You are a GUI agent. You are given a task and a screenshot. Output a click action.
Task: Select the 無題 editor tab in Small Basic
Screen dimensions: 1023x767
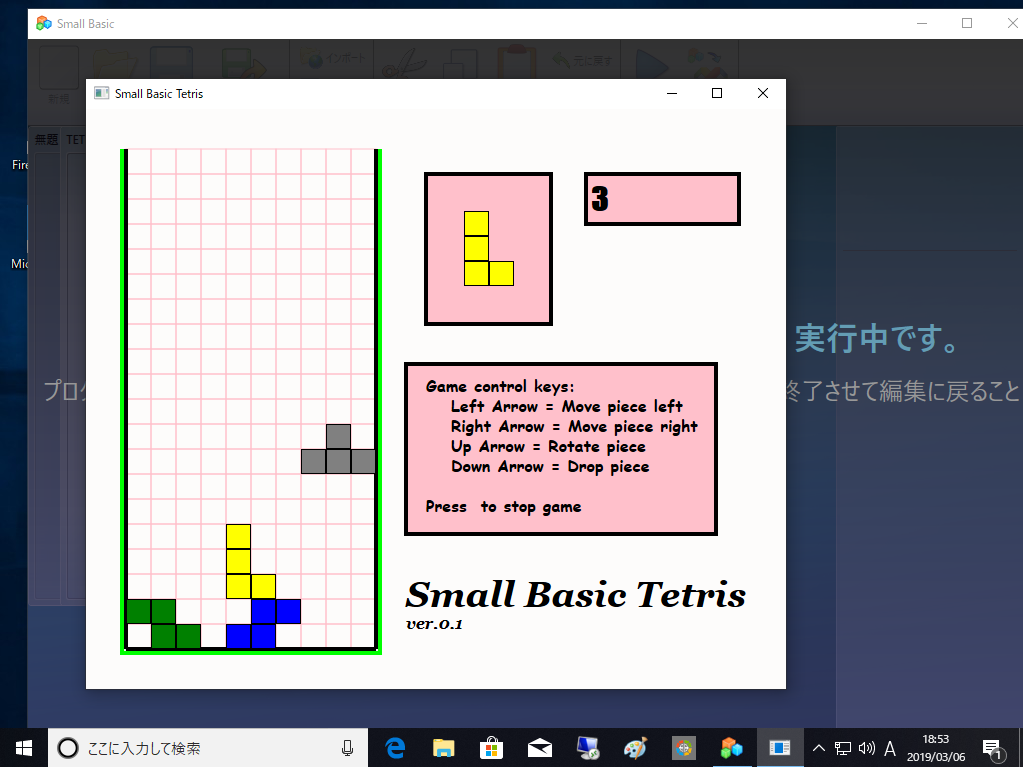coord(46,140)
